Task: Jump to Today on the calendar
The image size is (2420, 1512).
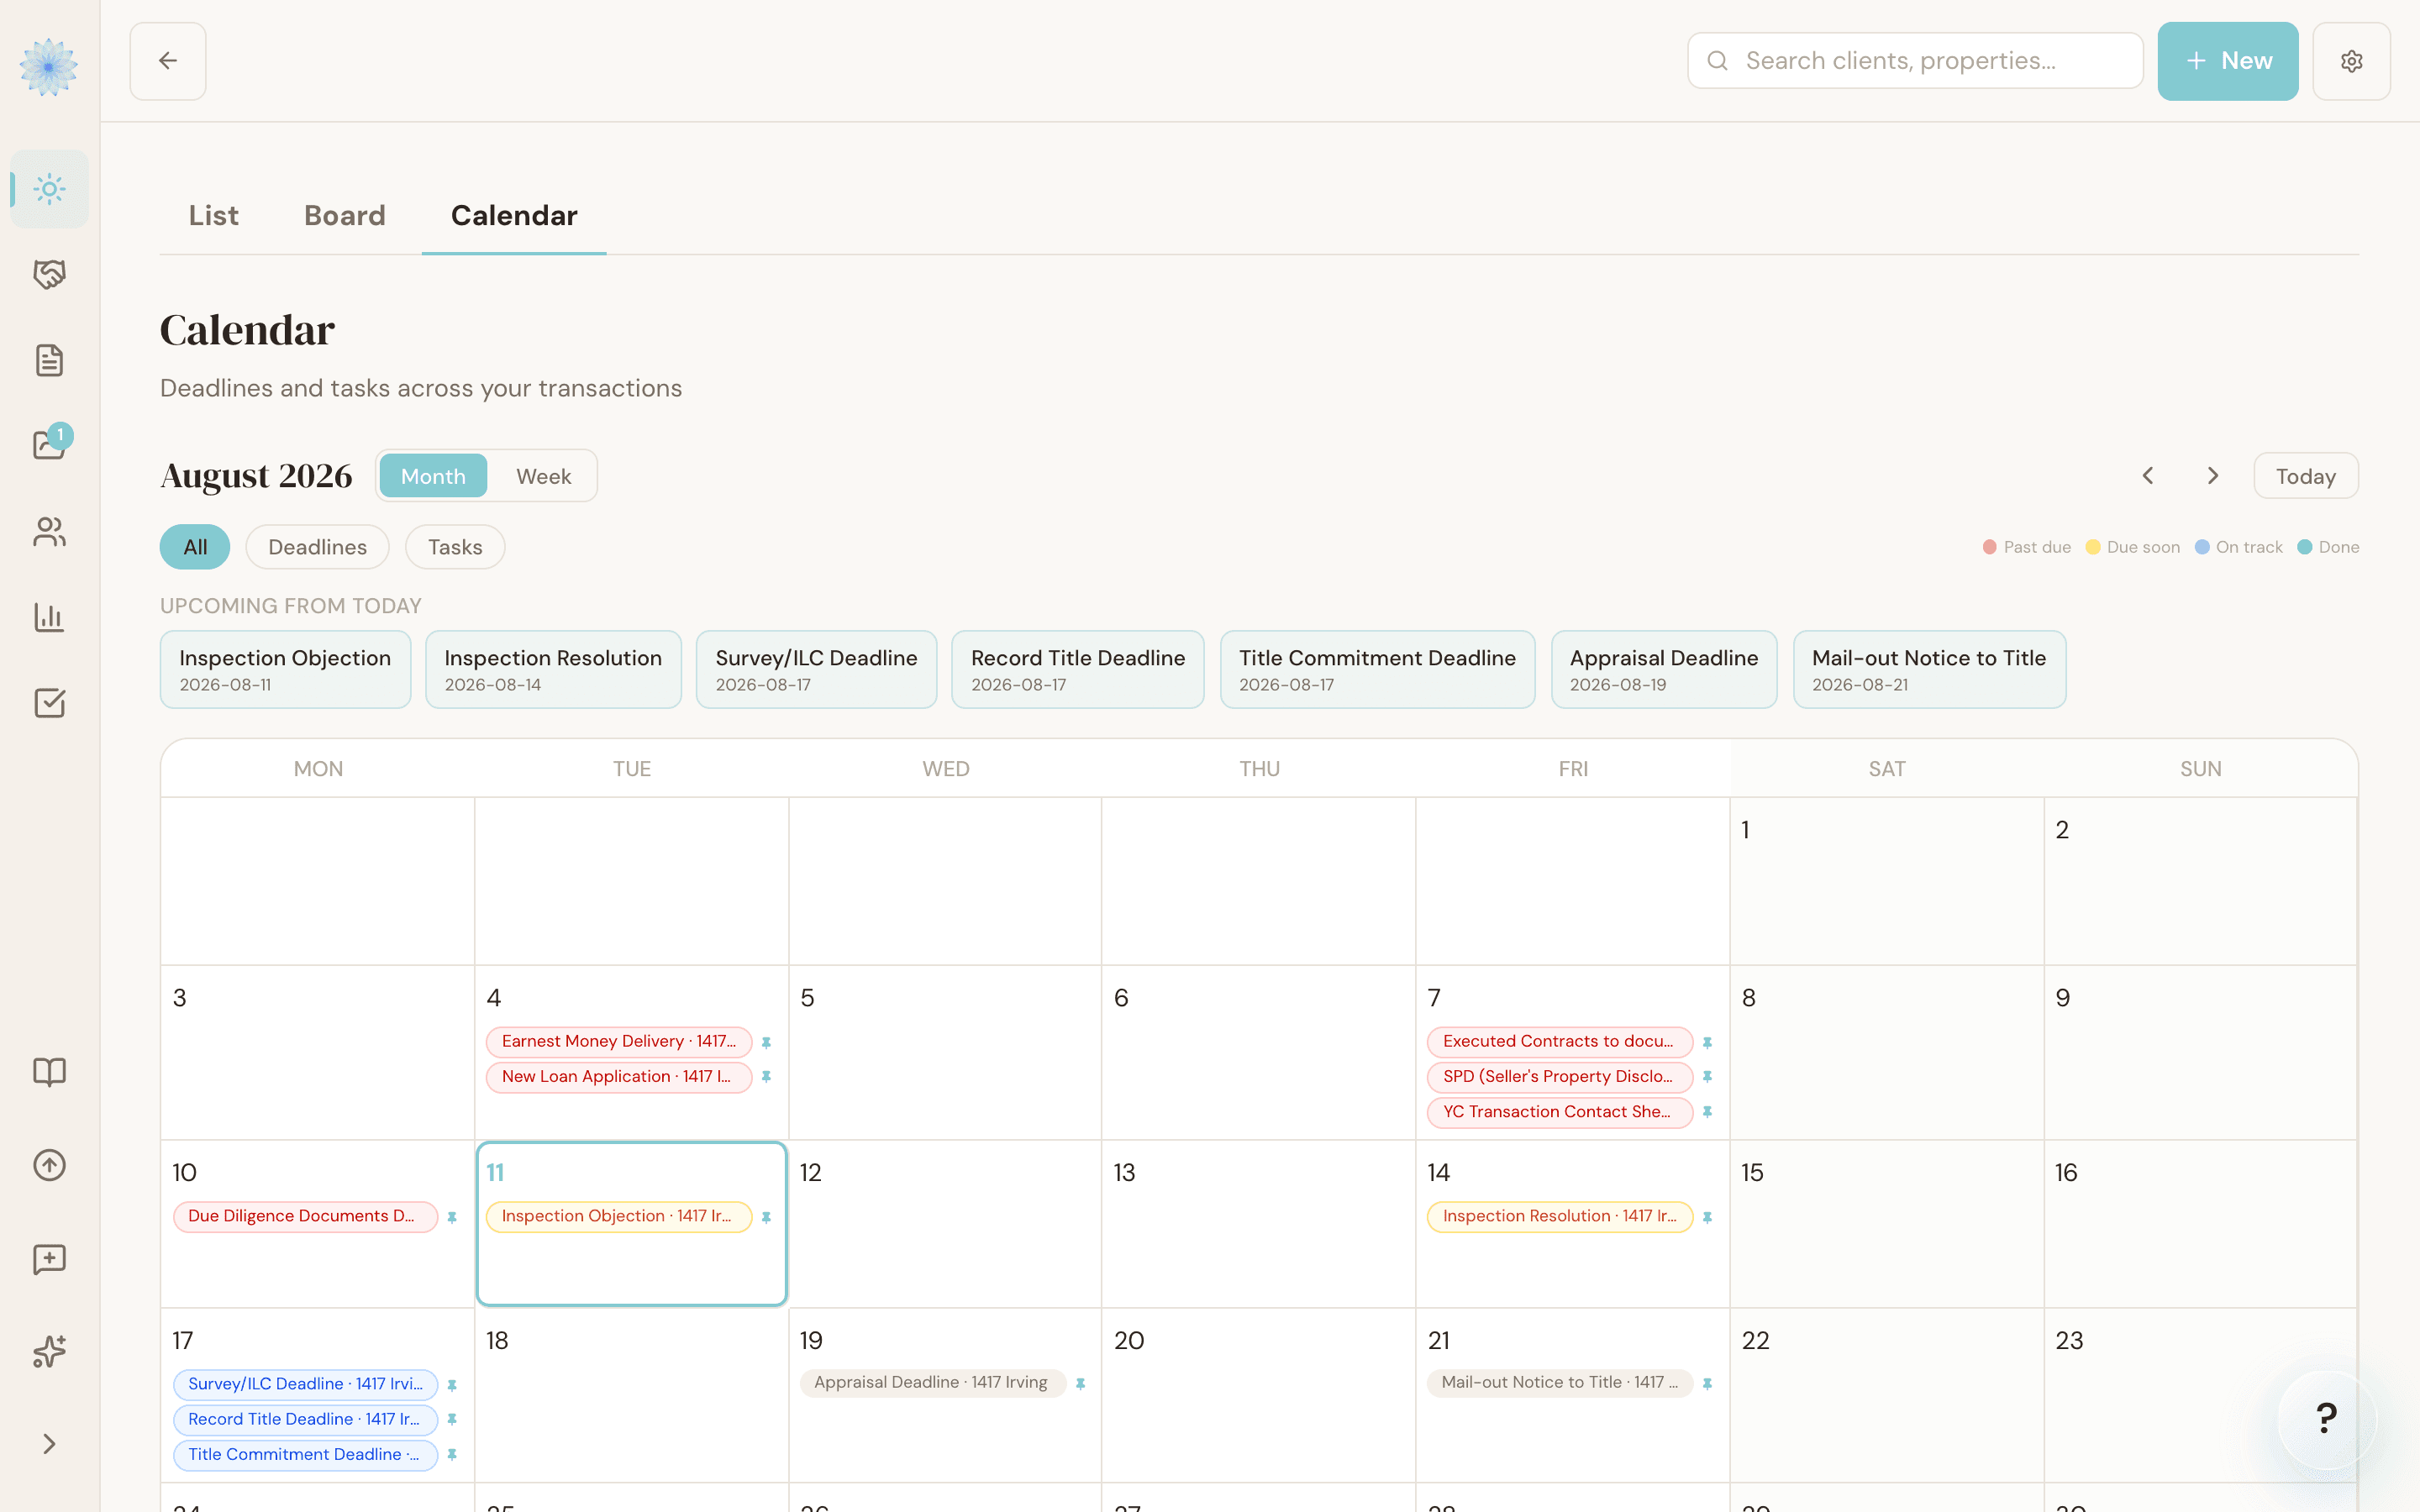Action: [x=2306, y=476]
